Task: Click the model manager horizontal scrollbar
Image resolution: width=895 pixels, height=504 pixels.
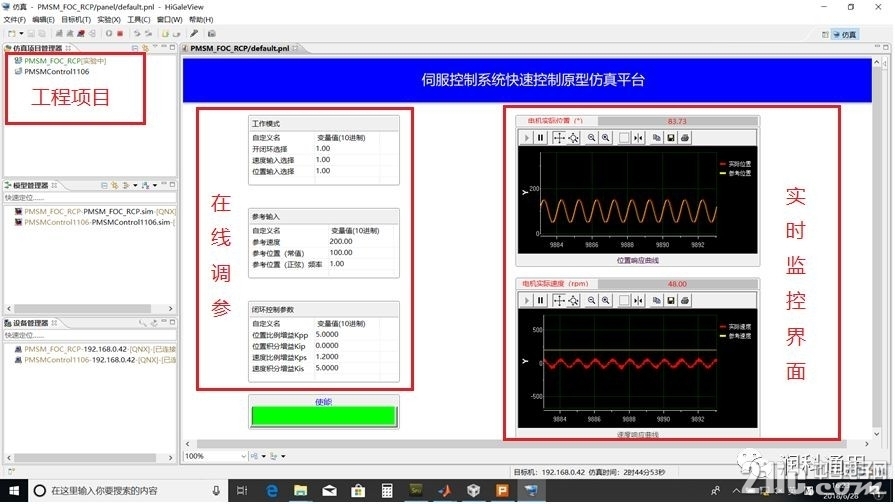Action: point(83,308)
